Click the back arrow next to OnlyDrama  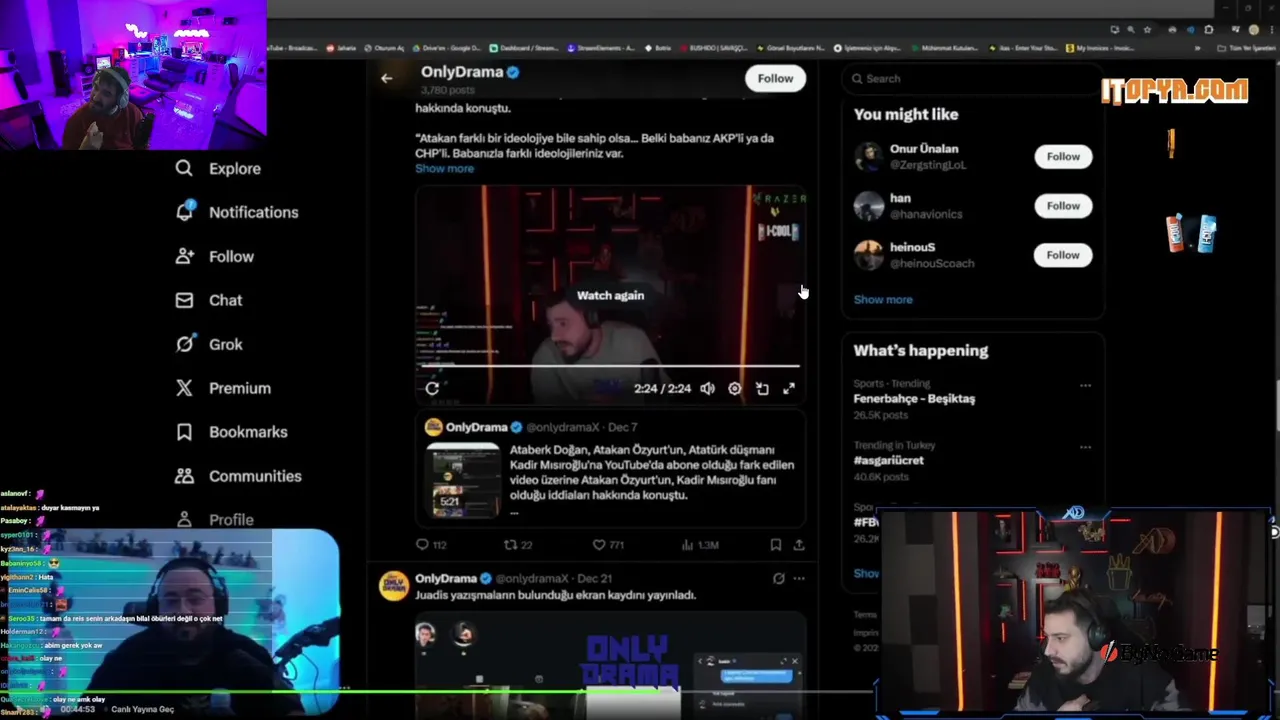[387, 78]
